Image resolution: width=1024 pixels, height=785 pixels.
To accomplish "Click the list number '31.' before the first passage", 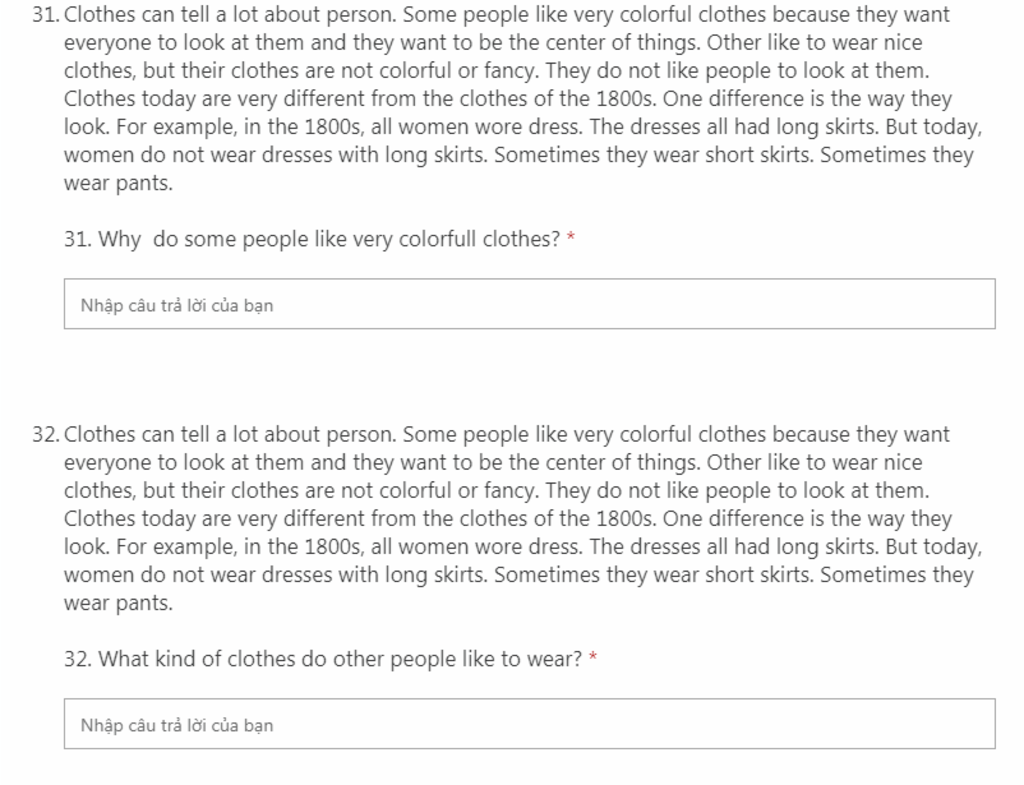I will pos(46,14).
